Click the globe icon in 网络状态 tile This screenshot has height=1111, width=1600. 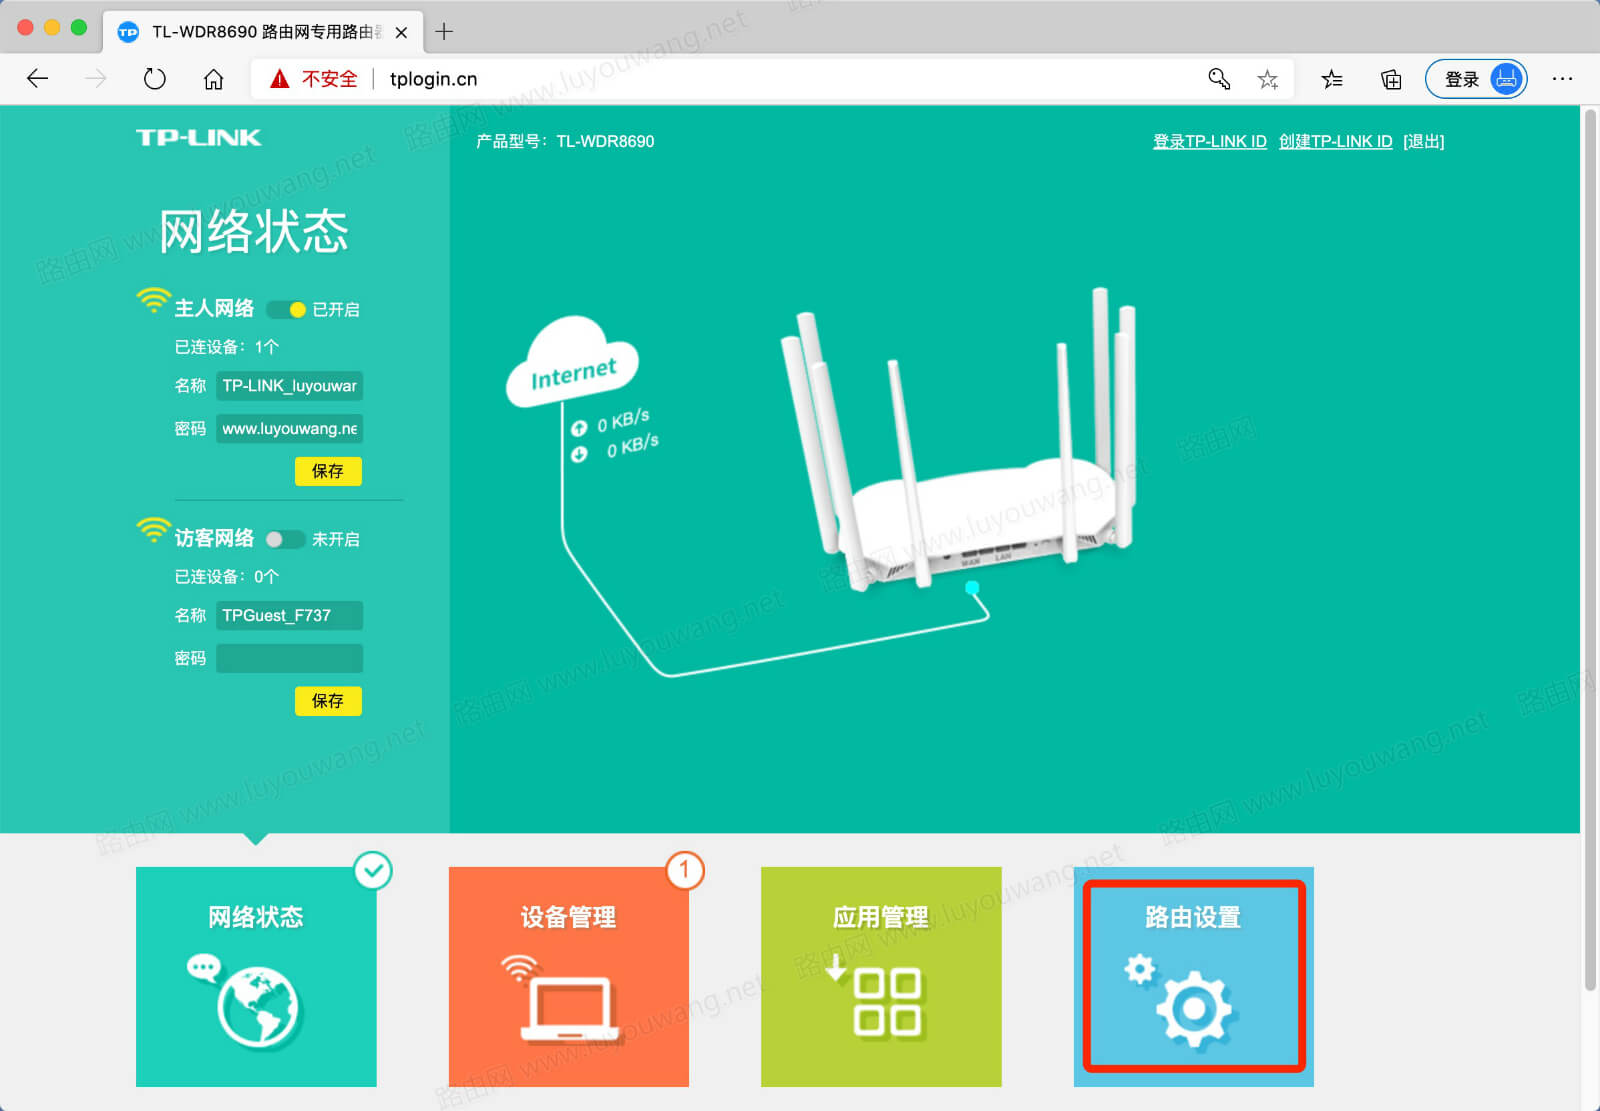point(258,1006)
